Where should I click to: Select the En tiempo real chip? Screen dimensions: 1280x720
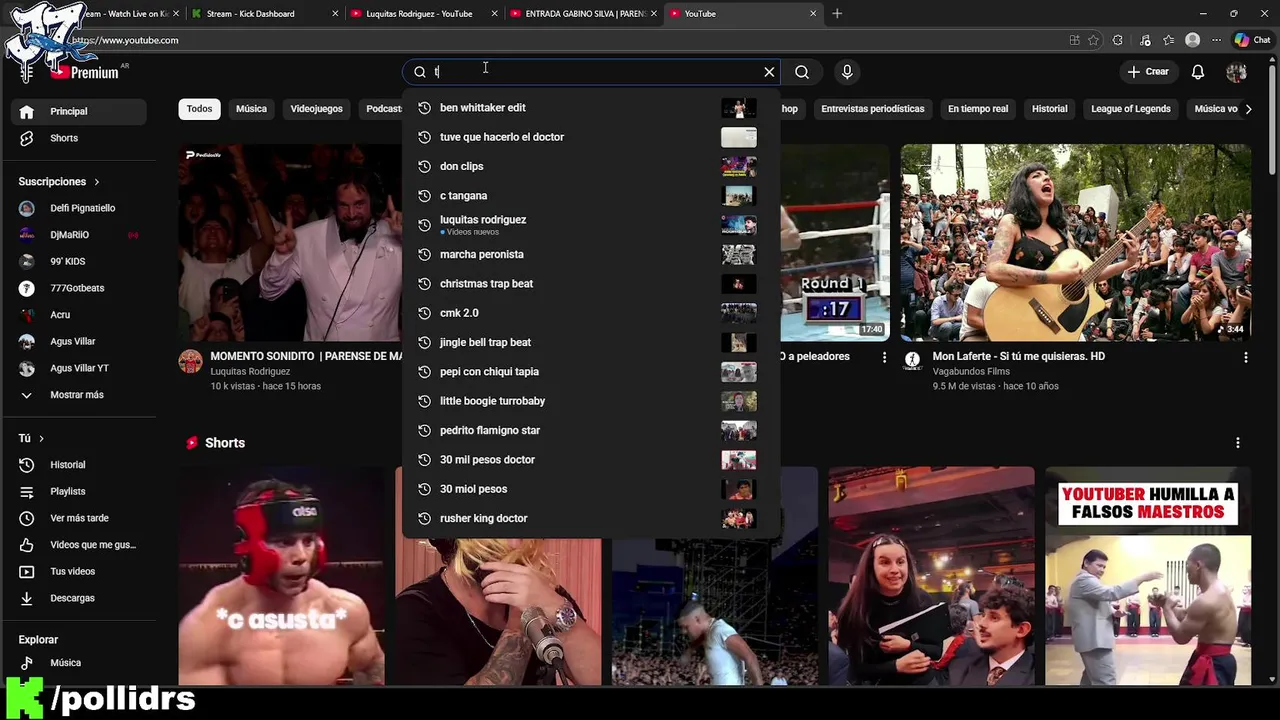[978, 109]
